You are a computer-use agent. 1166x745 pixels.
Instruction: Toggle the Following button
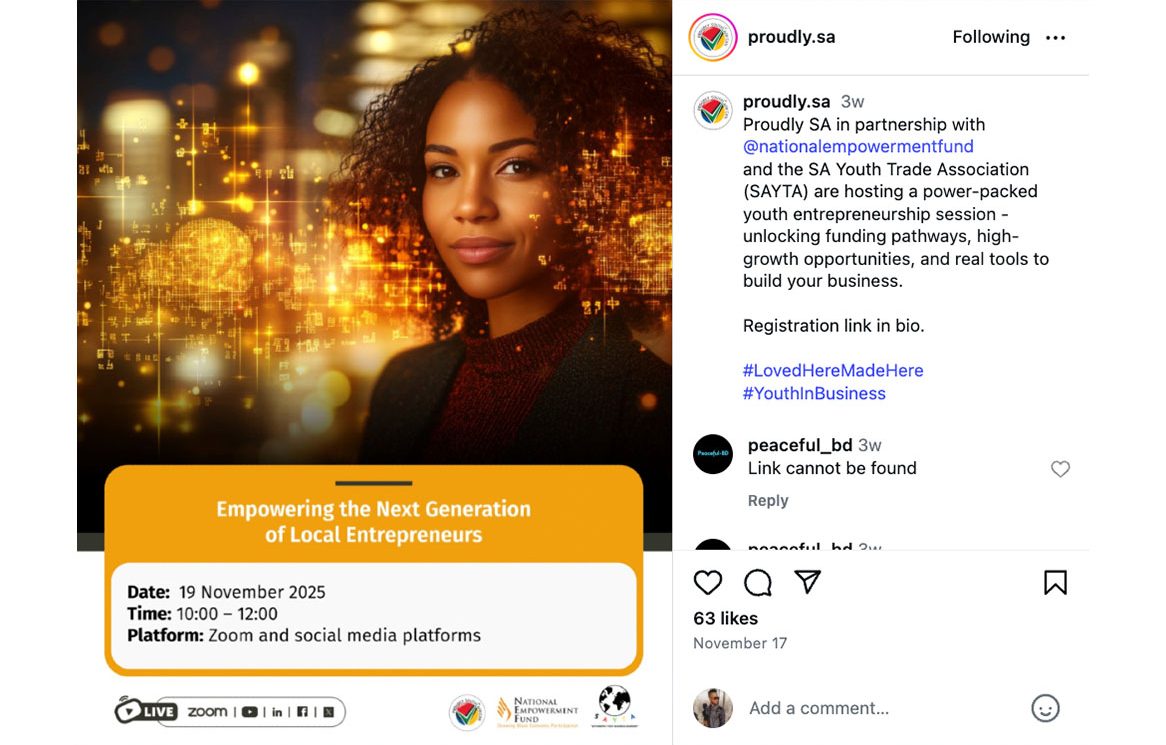[991, 37]
